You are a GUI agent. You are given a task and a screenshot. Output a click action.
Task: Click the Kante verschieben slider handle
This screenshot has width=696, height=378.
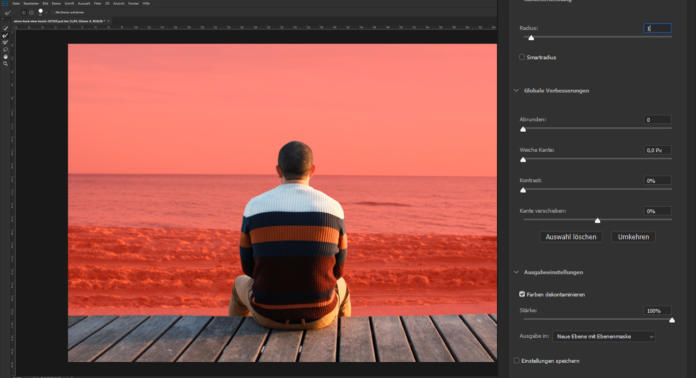pos(597,220)
